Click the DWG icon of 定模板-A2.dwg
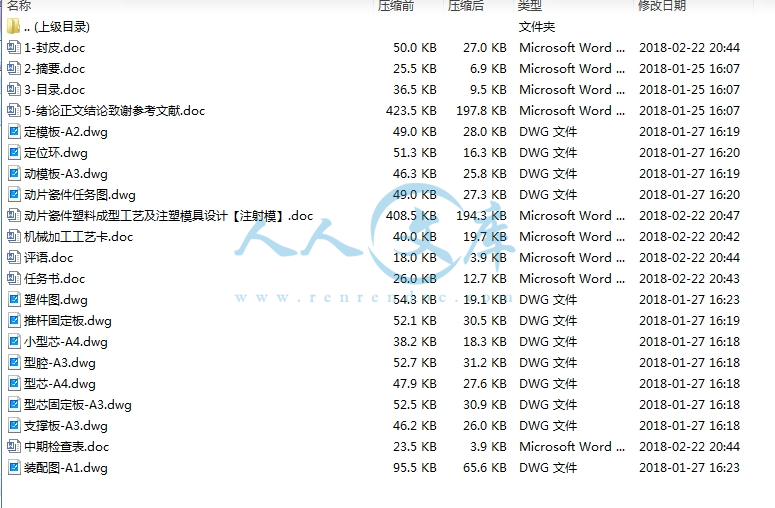Viewport: 775px width, 508px height. [14, 131]
